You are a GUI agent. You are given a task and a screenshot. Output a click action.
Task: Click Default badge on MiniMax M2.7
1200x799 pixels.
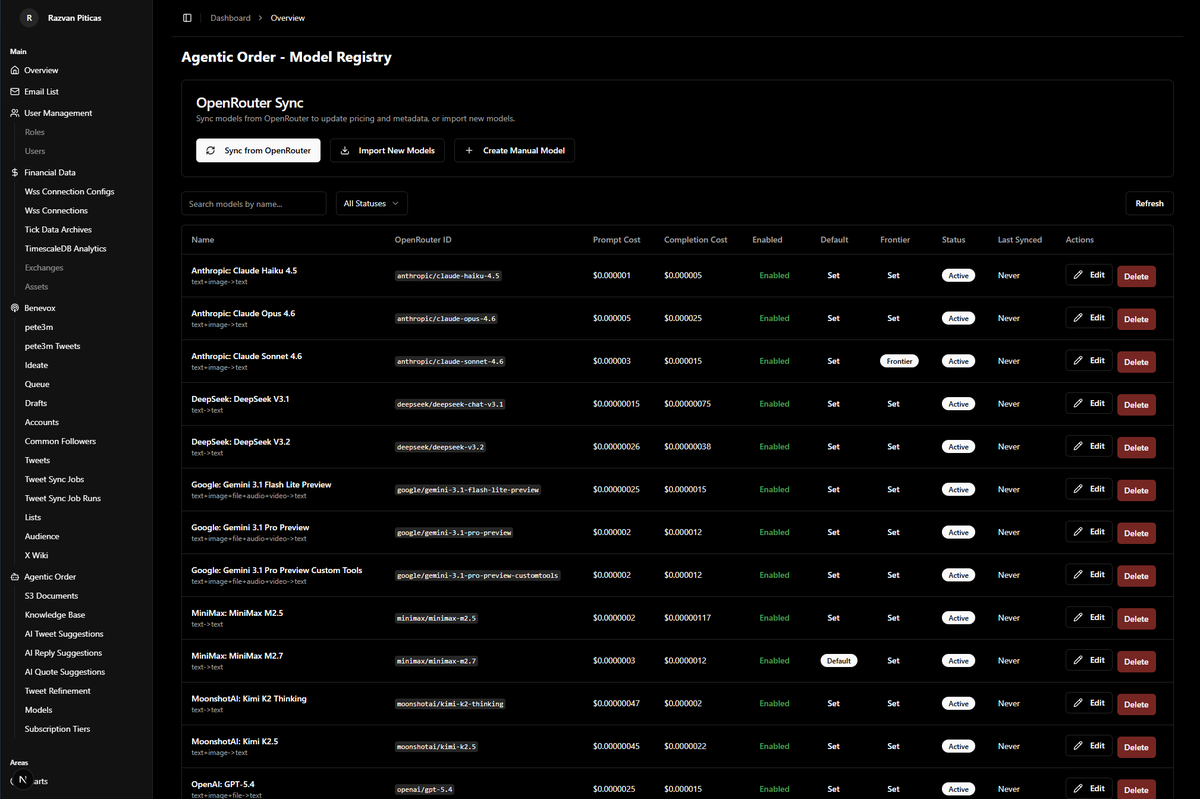839,661
